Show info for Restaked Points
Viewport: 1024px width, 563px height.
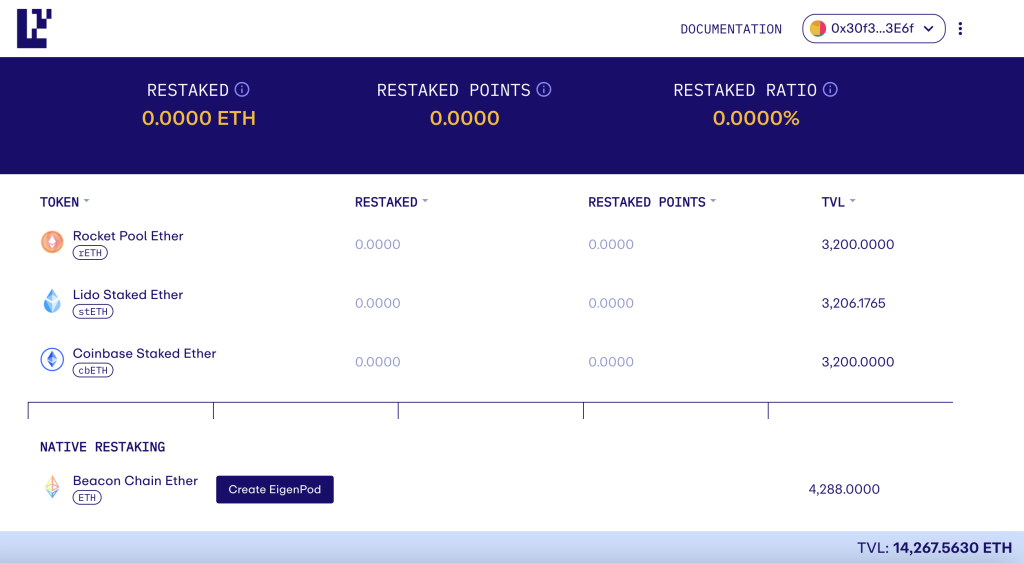click(544, 89)
